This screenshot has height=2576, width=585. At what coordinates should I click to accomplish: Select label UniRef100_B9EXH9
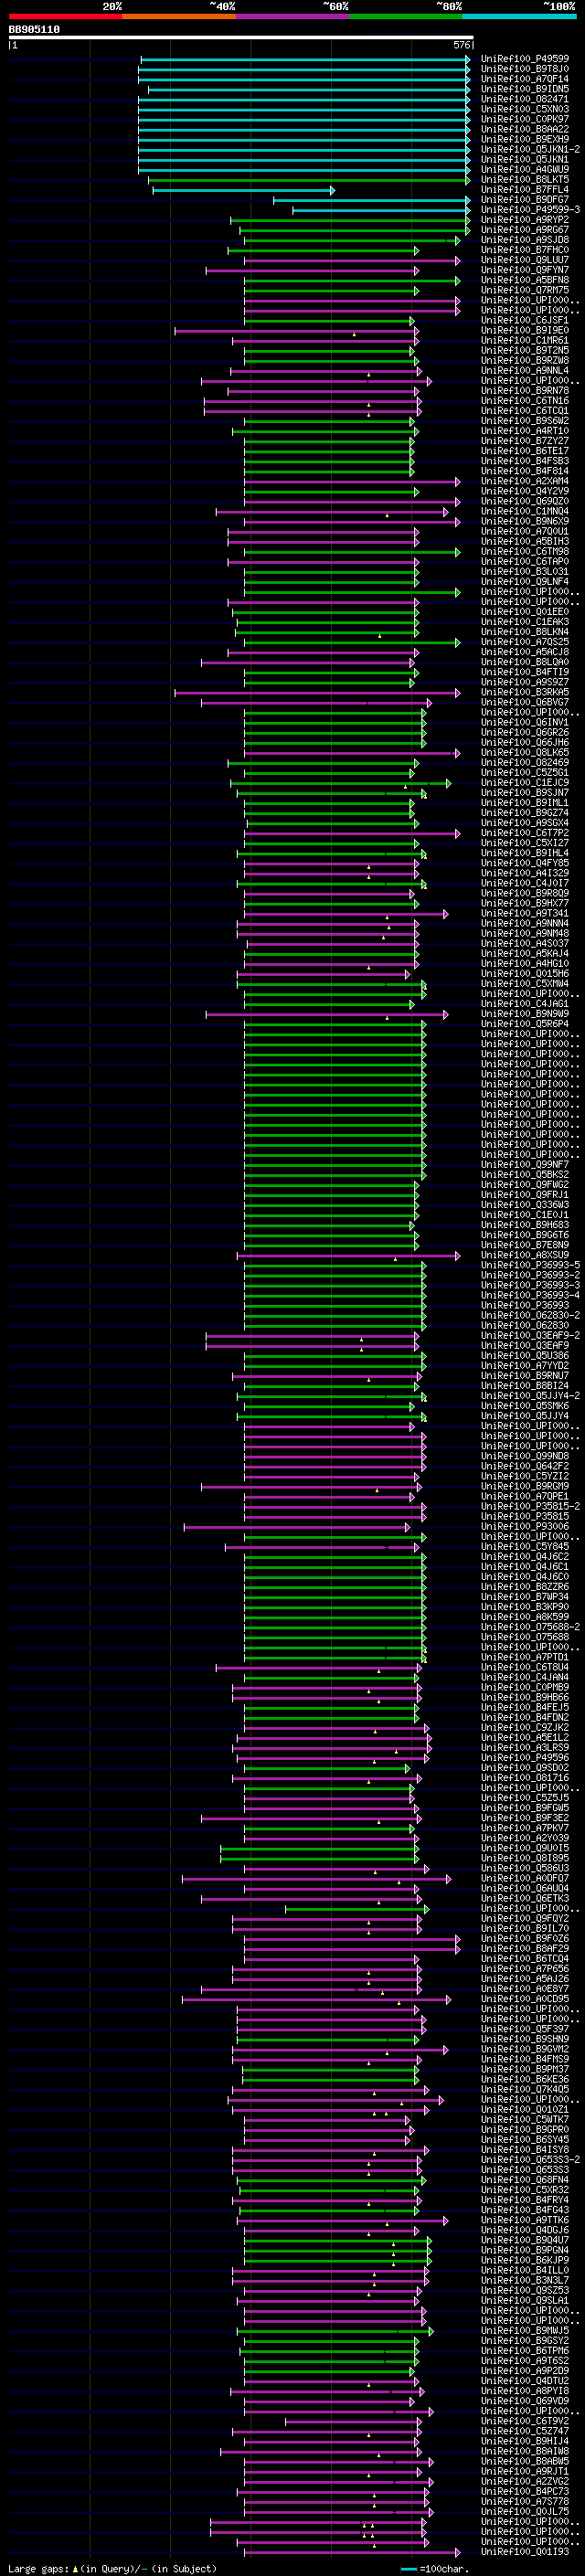525,139
